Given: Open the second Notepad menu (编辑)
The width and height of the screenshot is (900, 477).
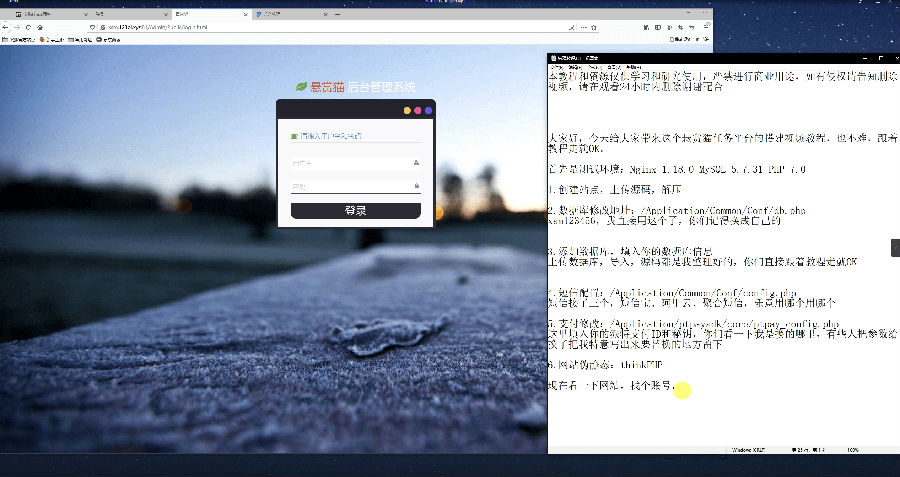Looking at the screenshot, I should [x=575, y=67].
